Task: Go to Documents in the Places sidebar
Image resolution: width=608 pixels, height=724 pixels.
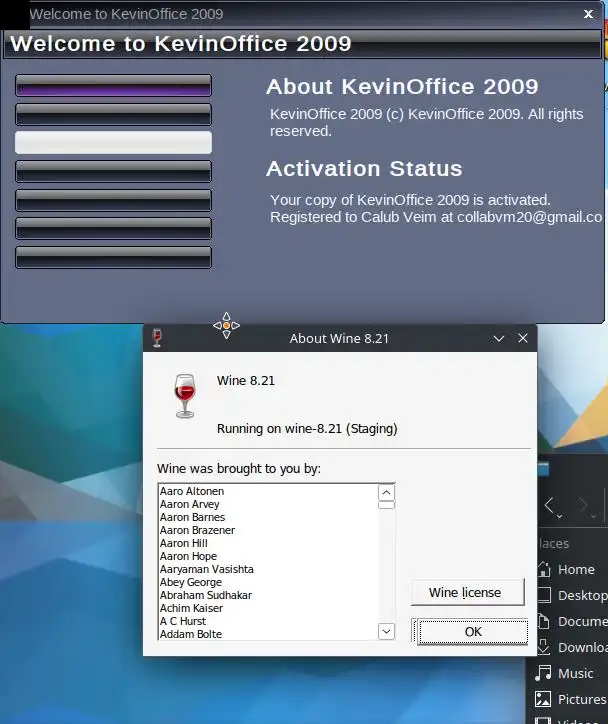Action: pos(572,621)
